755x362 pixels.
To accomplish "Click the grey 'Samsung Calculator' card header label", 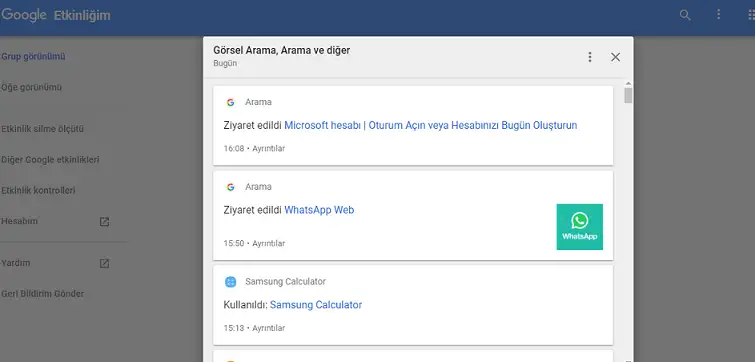I will point(286,282).
